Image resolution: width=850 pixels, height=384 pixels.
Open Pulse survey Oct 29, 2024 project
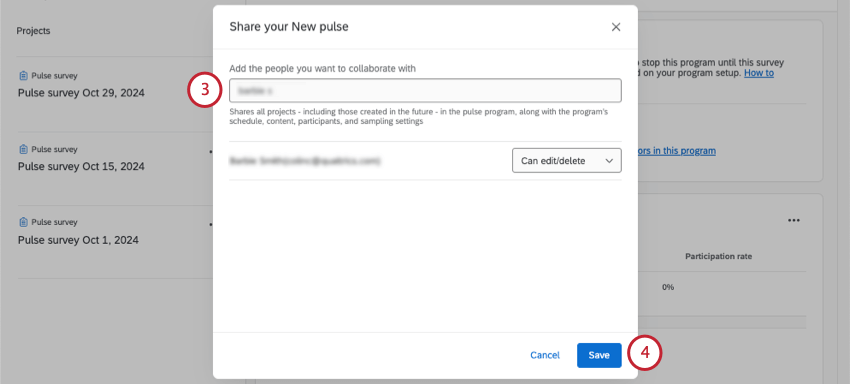click(81, 93)
